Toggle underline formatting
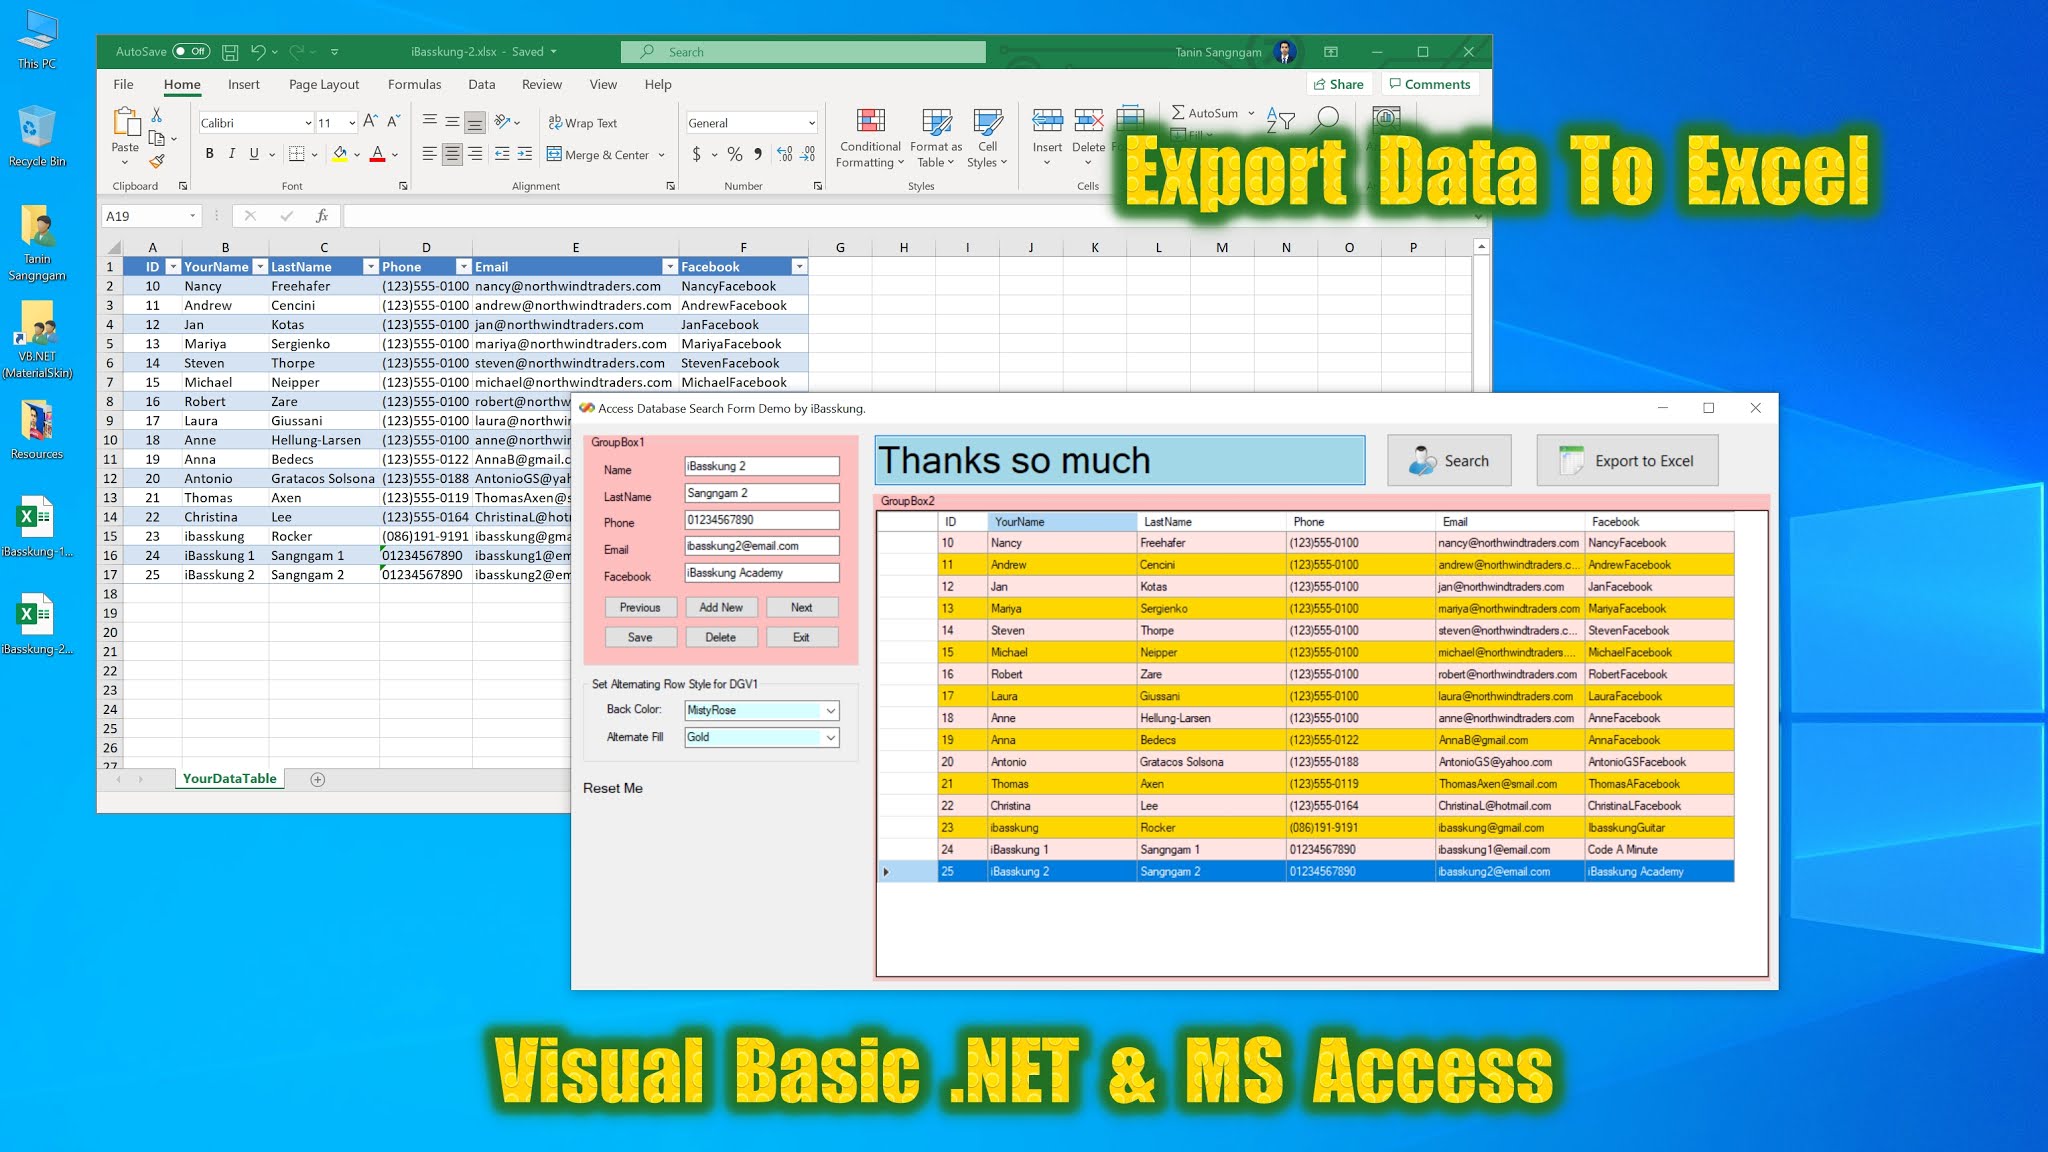This screenshot has width=2048, height=1152. pos(253,154)
